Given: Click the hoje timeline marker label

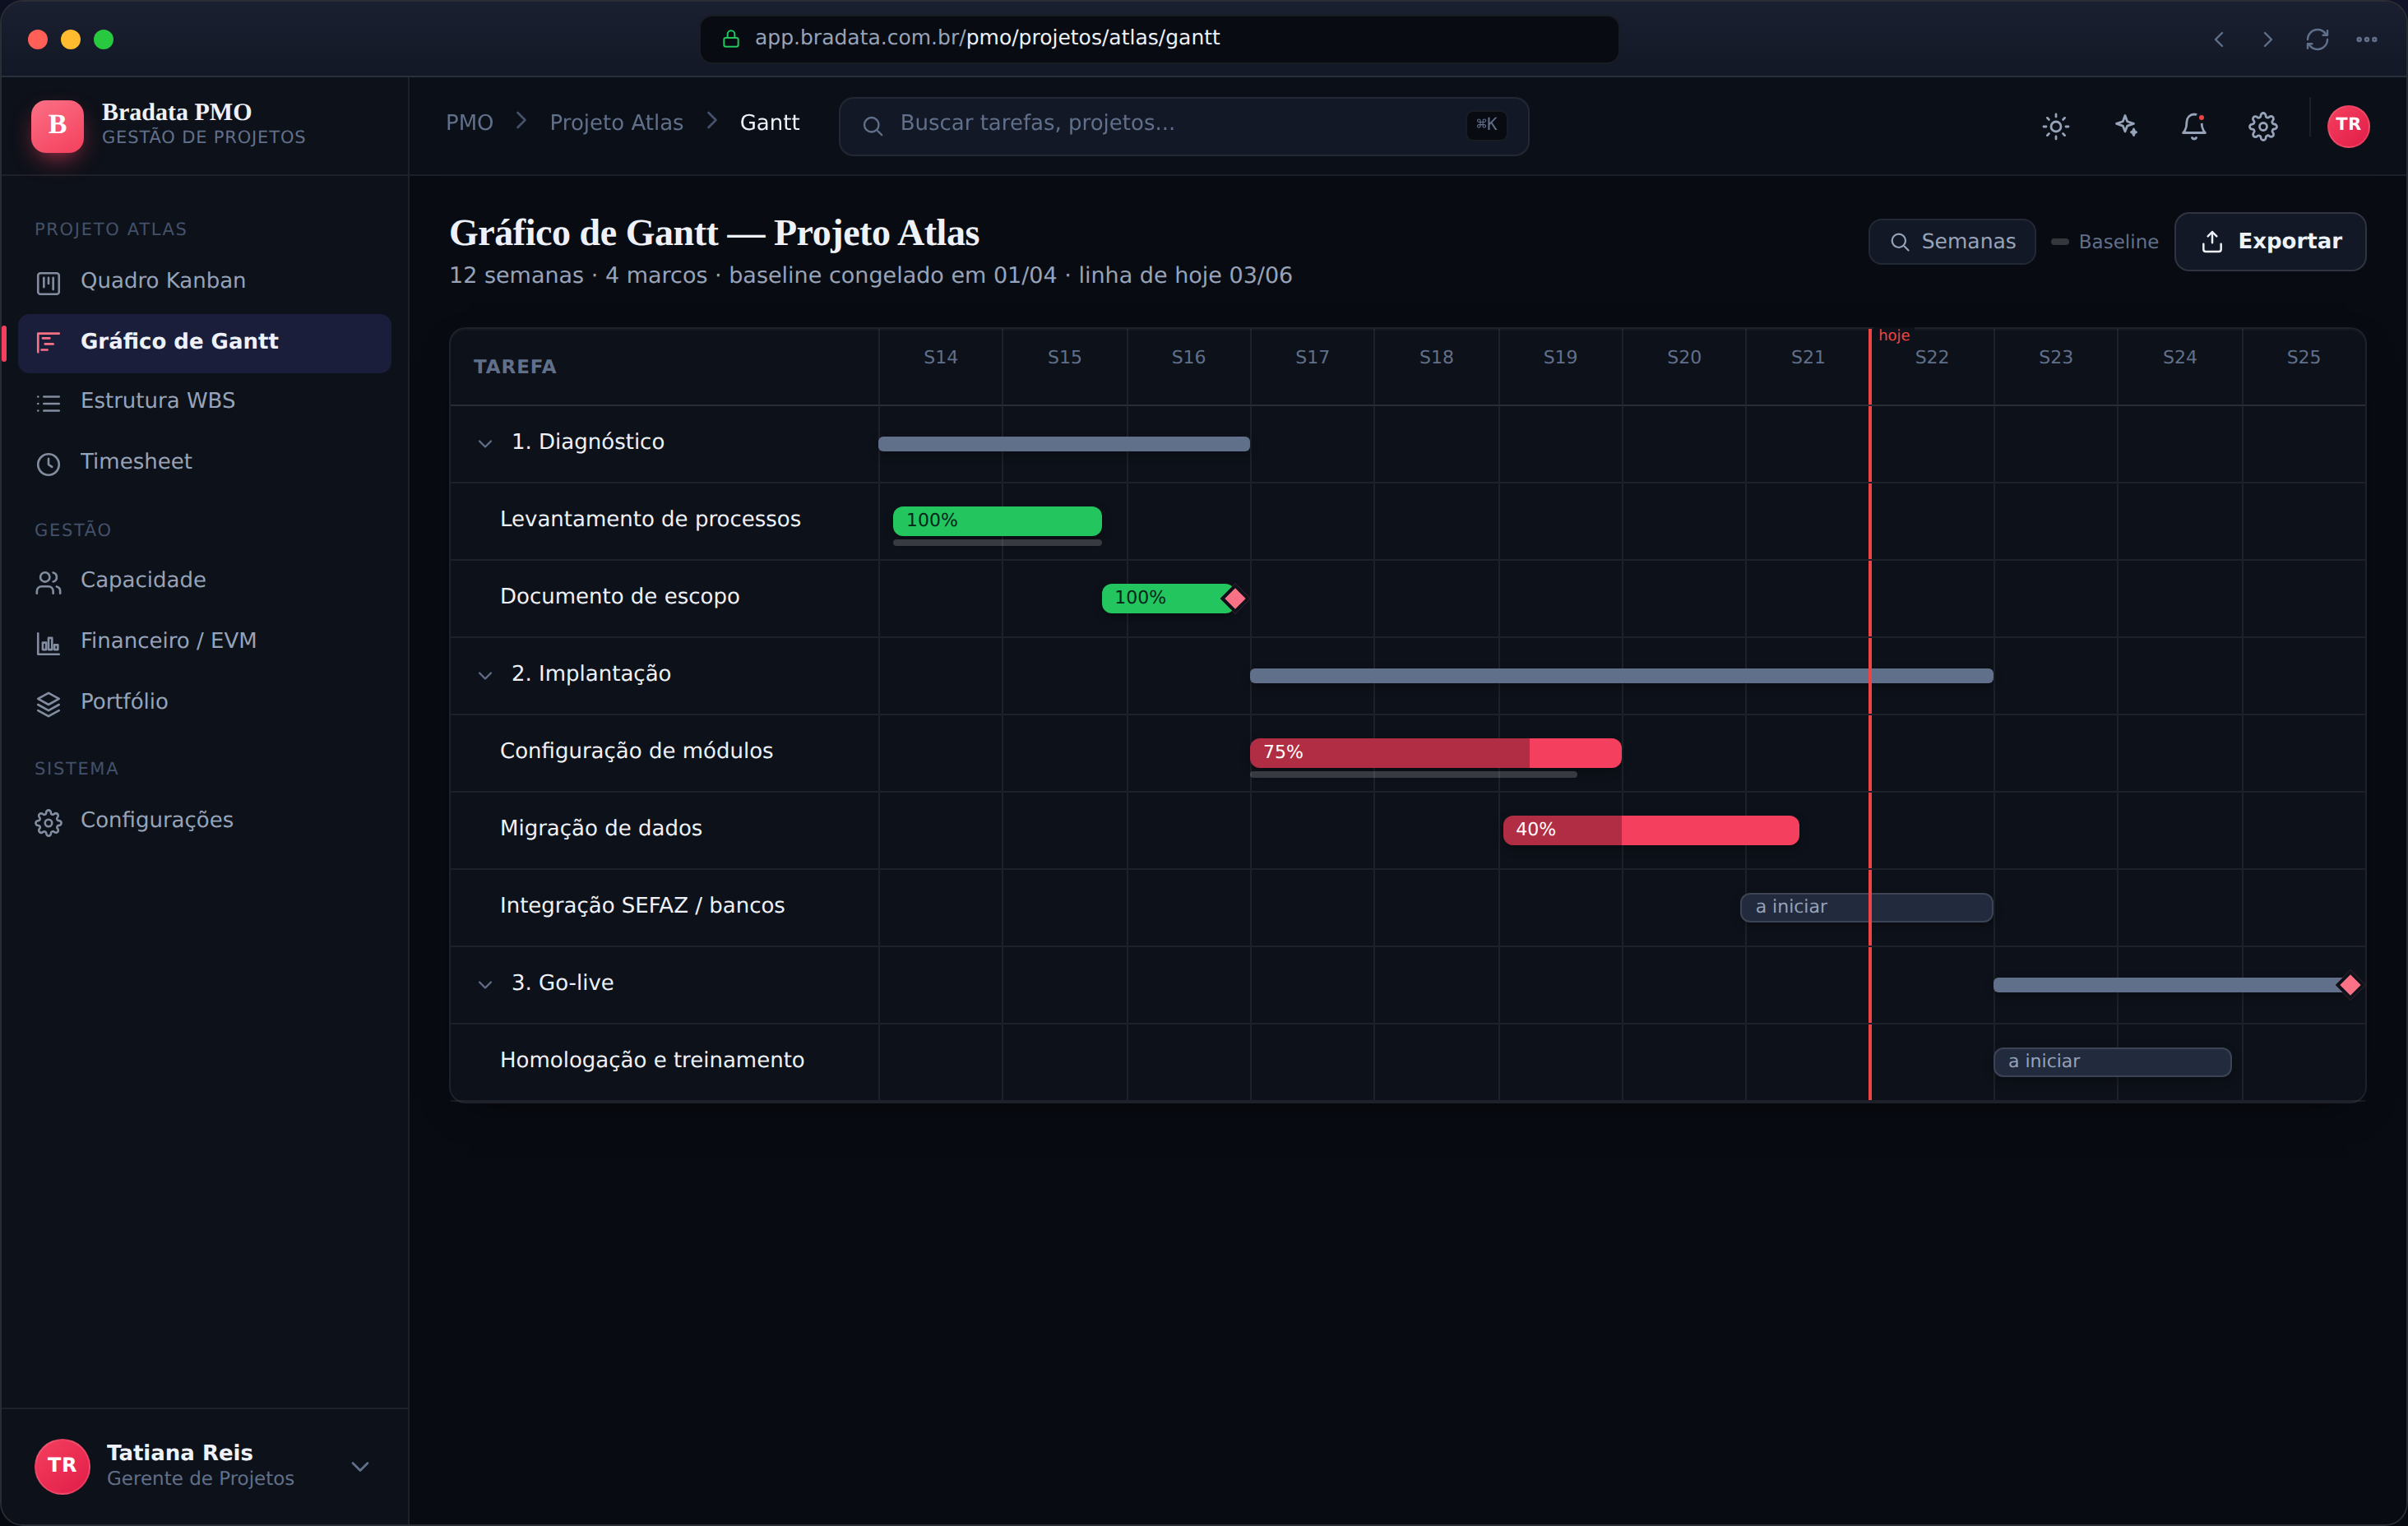Looking at the screenshot, I should [1893, 336].
